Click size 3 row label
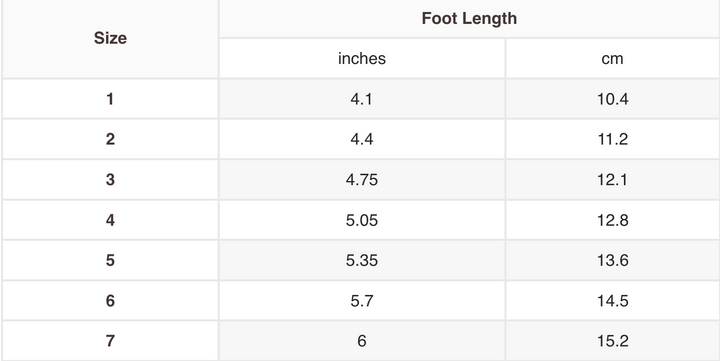This screenshot has width=720, height=361. [x=110, y=180]
